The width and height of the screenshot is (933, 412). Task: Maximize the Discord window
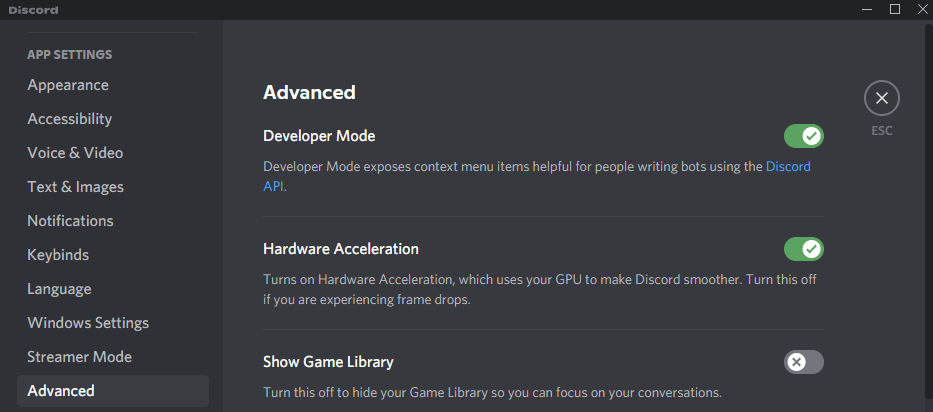tap(895, 10)
